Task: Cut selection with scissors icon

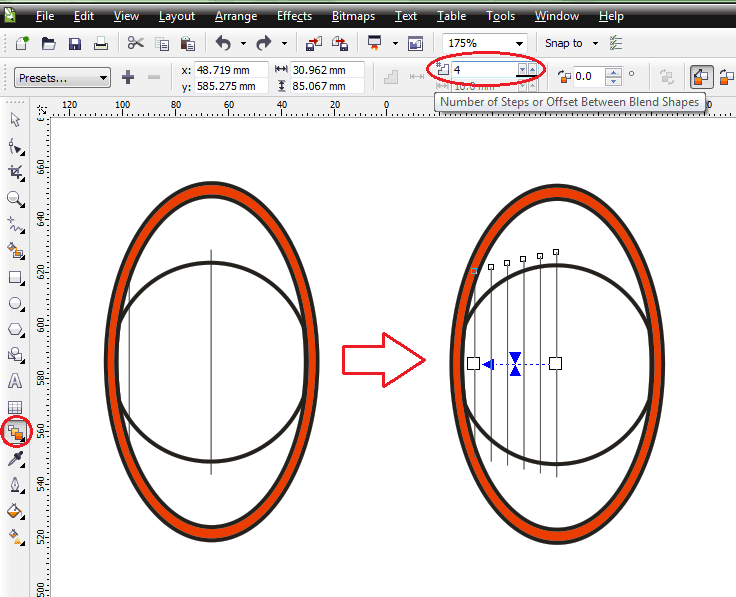Action: tap(136, 43)
